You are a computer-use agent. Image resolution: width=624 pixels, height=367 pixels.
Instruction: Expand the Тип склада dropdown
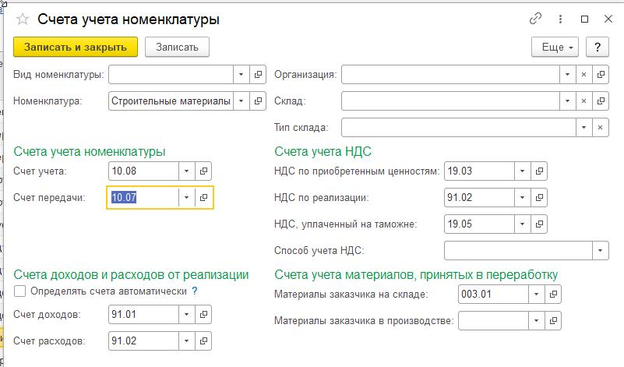pos(584,127)
